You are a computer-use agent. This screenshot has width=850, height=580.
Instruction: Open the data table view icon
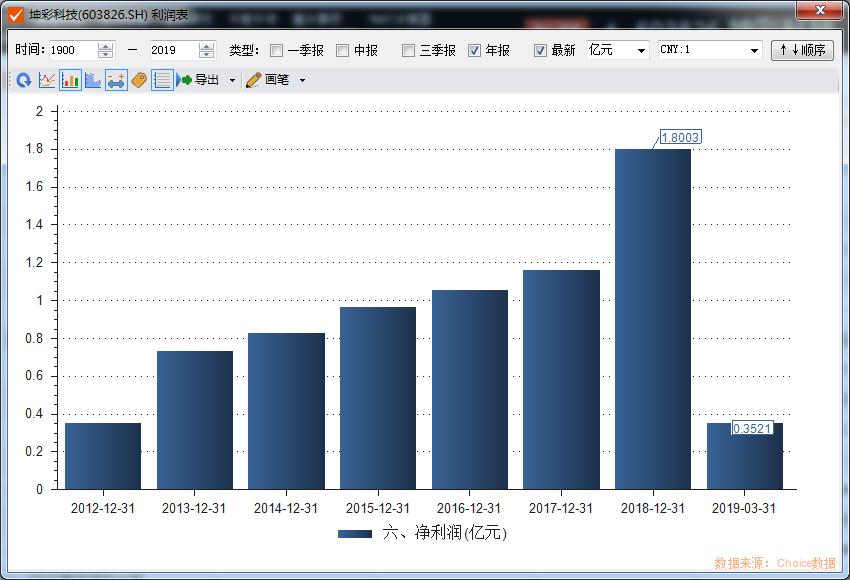161,80
